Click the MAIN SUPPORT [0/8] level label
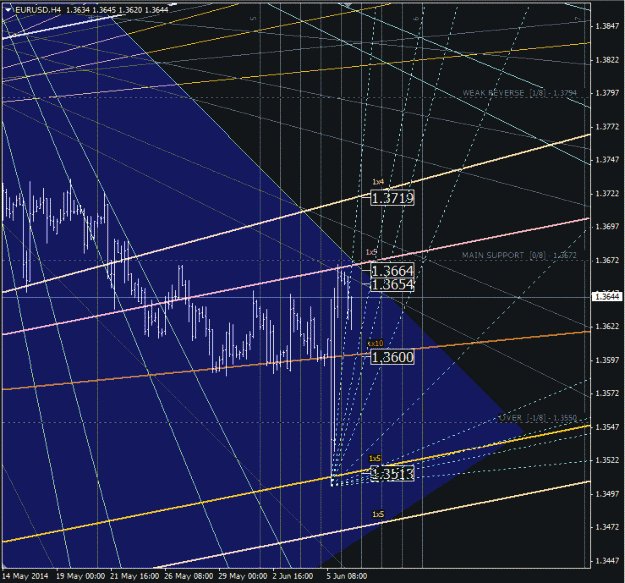This screenshot has height=583, width=625. click(519, 255)
